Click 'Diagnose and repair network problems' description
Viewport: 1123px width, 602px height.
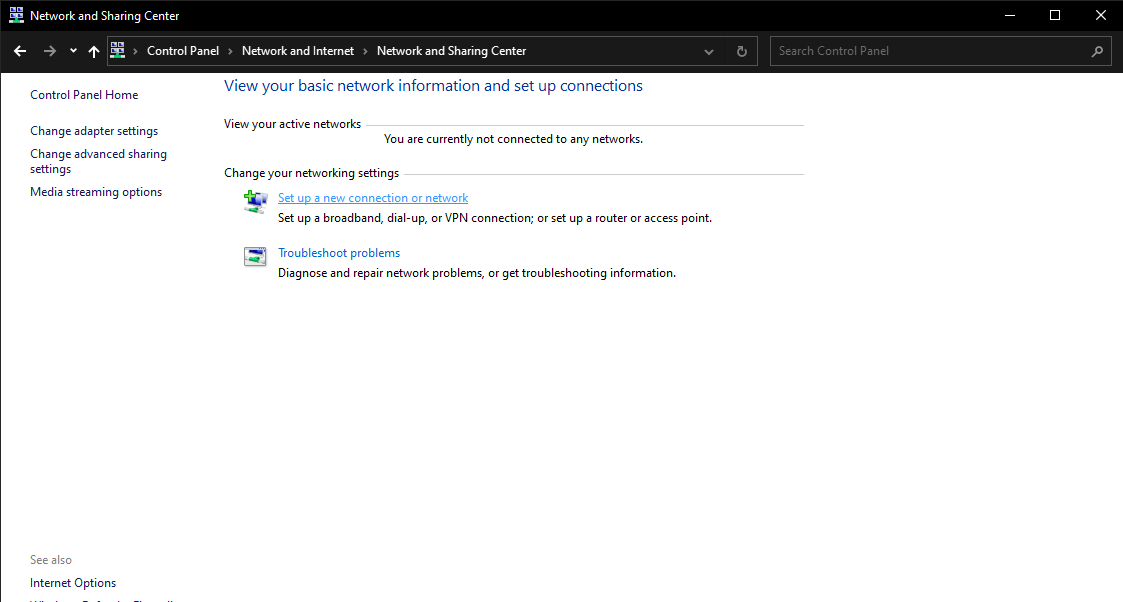coord(476,273)
